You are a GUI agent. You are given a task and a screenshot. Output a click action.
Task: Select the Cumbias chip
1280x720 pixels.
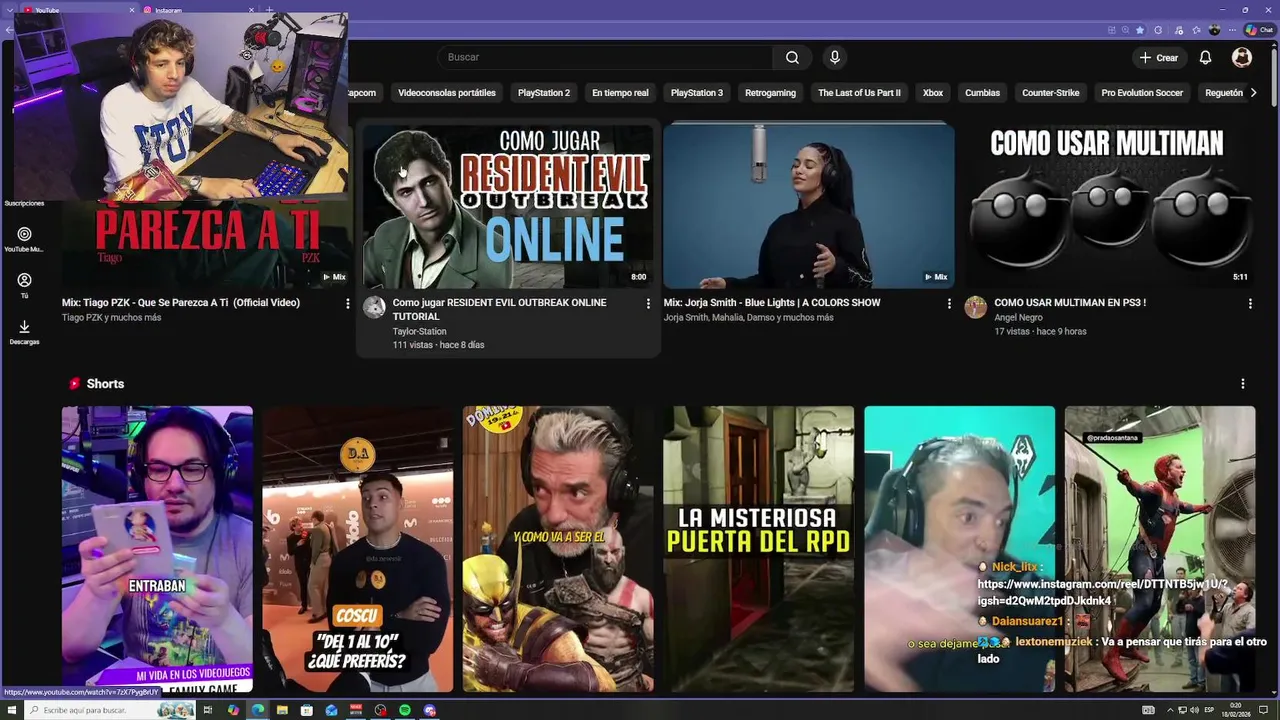982,93
